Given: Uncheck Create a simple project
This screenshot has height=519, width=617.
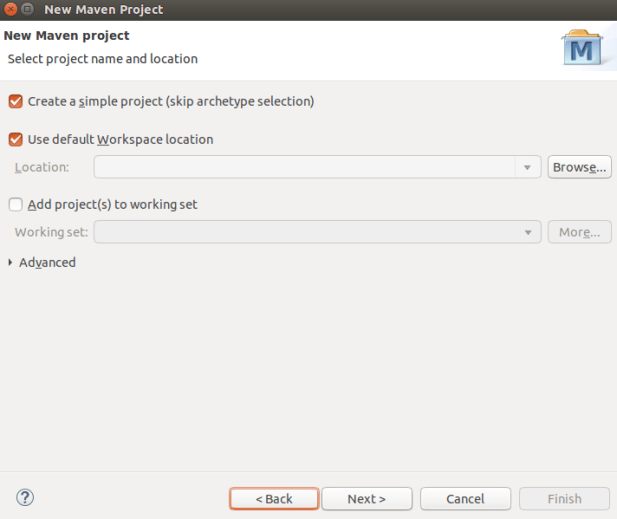Looking at the screenshot, I should [x=15, y=101].
